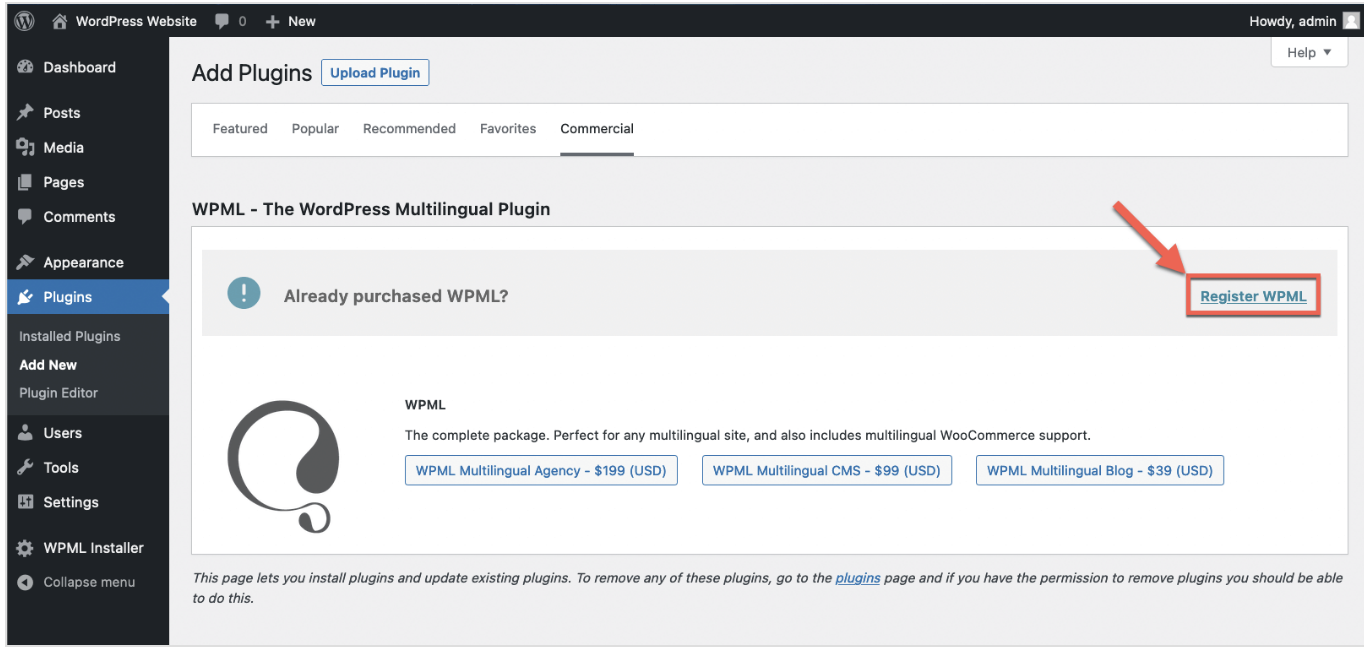Viewport: 1364px width, 650px height.
Task: Click the exclamation info icon beside the purchase notice
Action: [243, 293]
